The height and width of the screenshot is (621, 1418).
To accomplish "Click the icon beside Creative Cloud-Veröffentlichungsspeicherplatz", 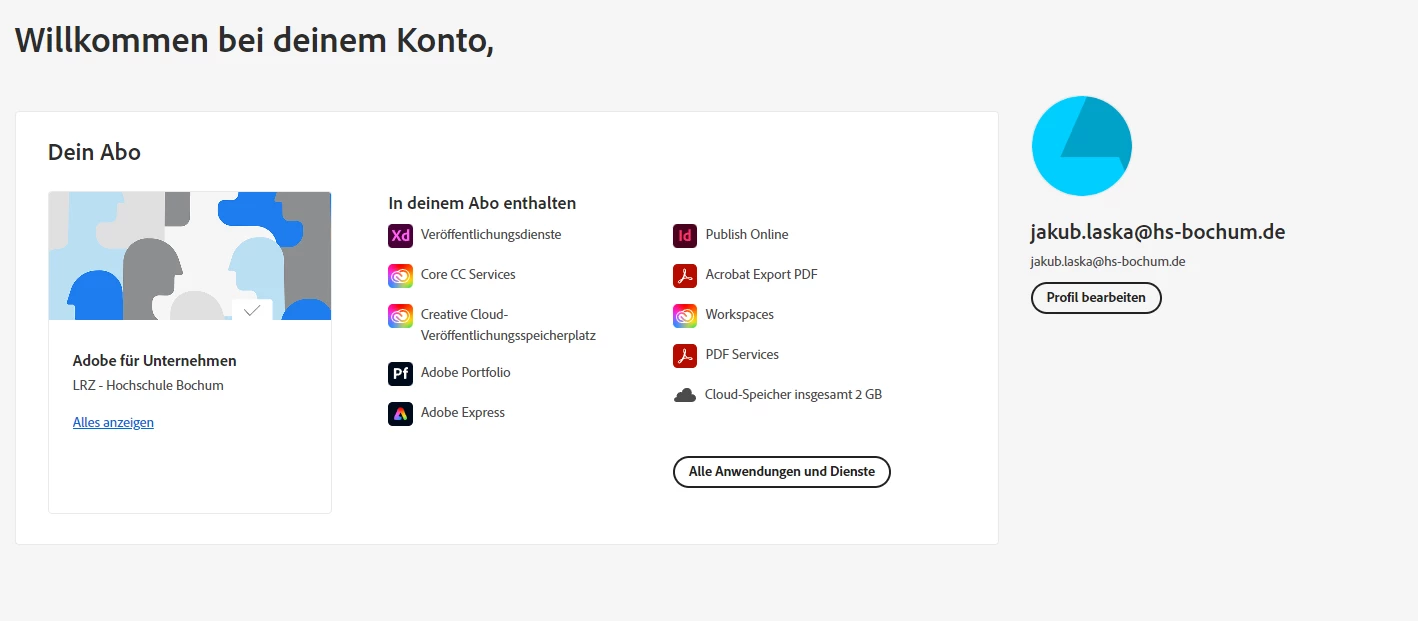I will click(x=400, y=316).
